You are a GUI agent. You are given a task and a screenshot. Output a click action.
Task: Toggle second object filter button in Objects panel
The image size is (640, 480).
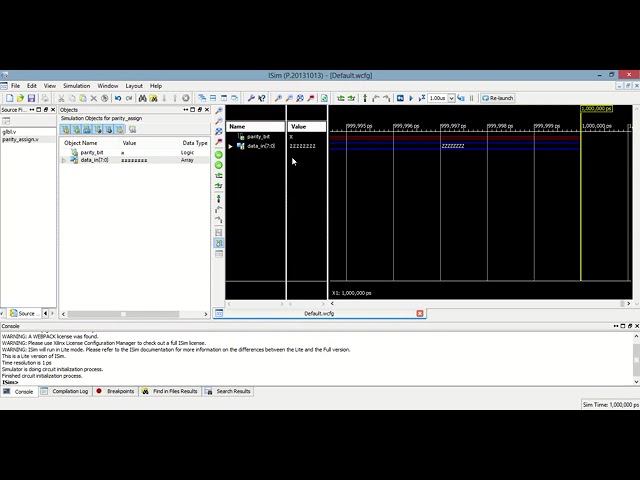coord(76,130)
